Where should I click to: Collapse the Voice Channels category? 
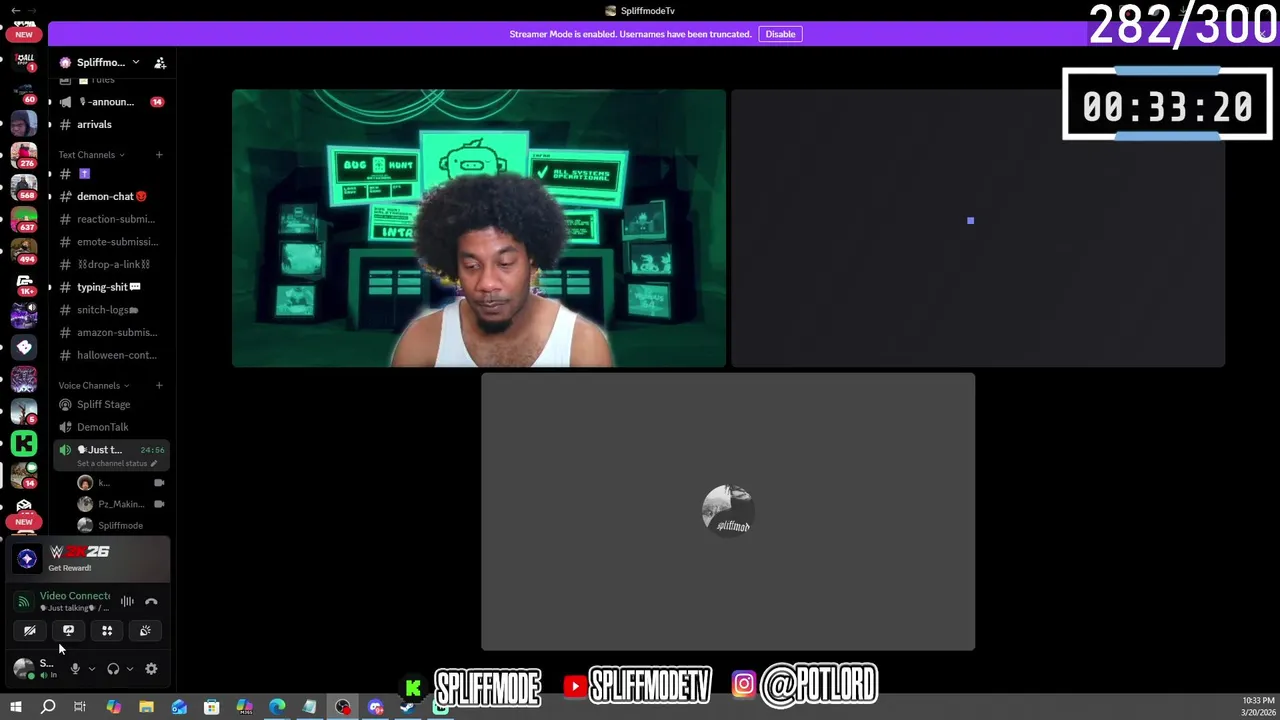(94, 386)
